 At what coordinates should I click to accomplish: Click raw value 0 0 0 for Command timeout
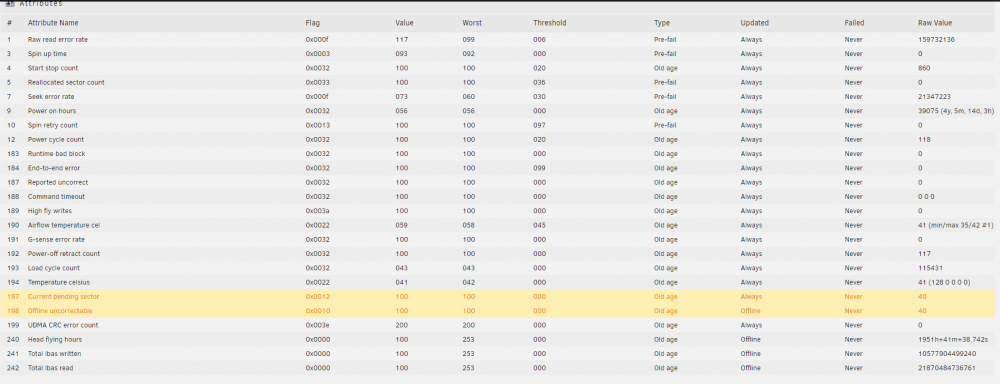pos(926,196)
